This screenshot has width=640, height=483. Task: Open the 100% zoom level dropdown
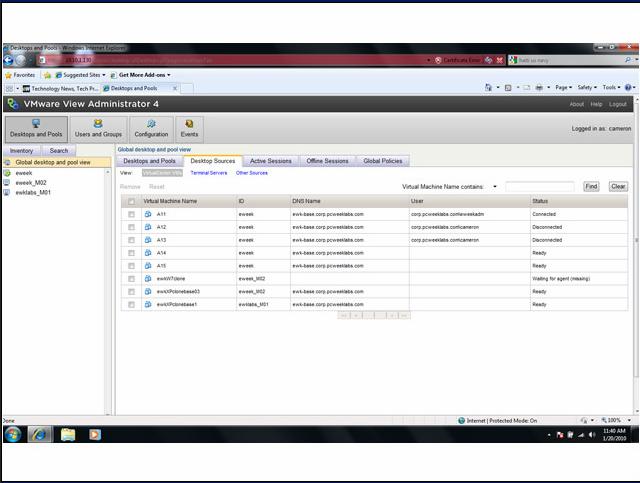[x=629, y=420]
